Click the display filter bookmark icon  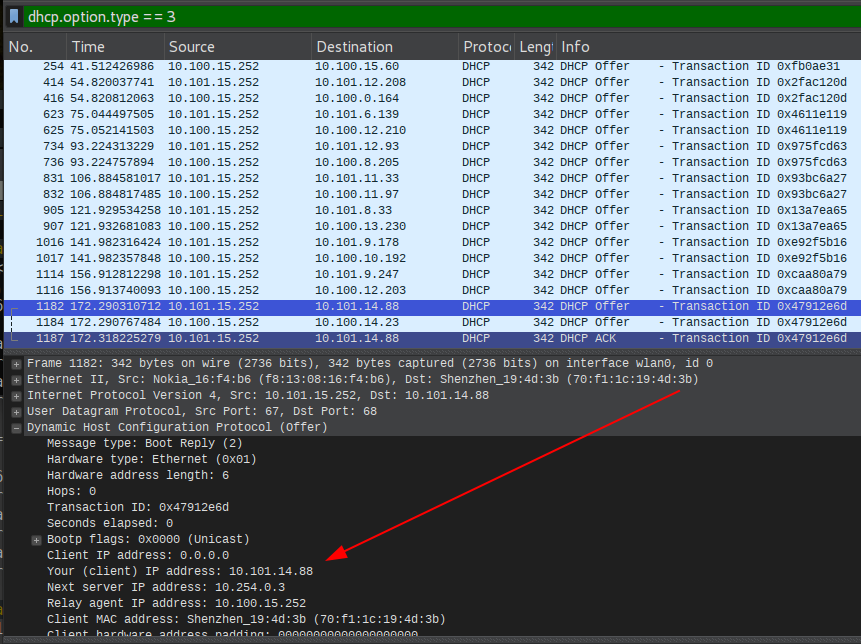[14, 16]
